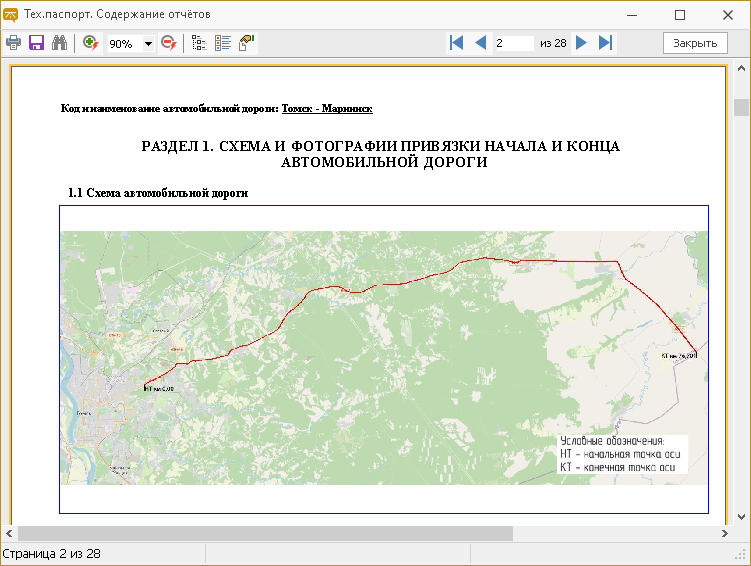The image size is (751, 566).
Task: Click the Print icon in toolbar
Action: [x=14, y=43]
